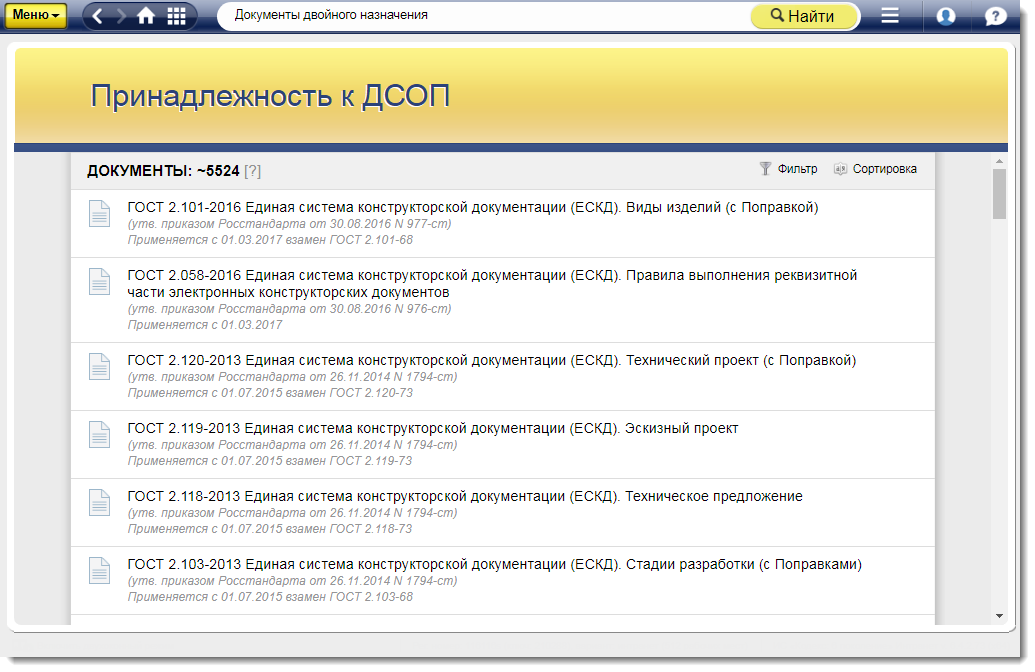
Task: Click the scrollbar down arrow
Action: tap(999, 616)
